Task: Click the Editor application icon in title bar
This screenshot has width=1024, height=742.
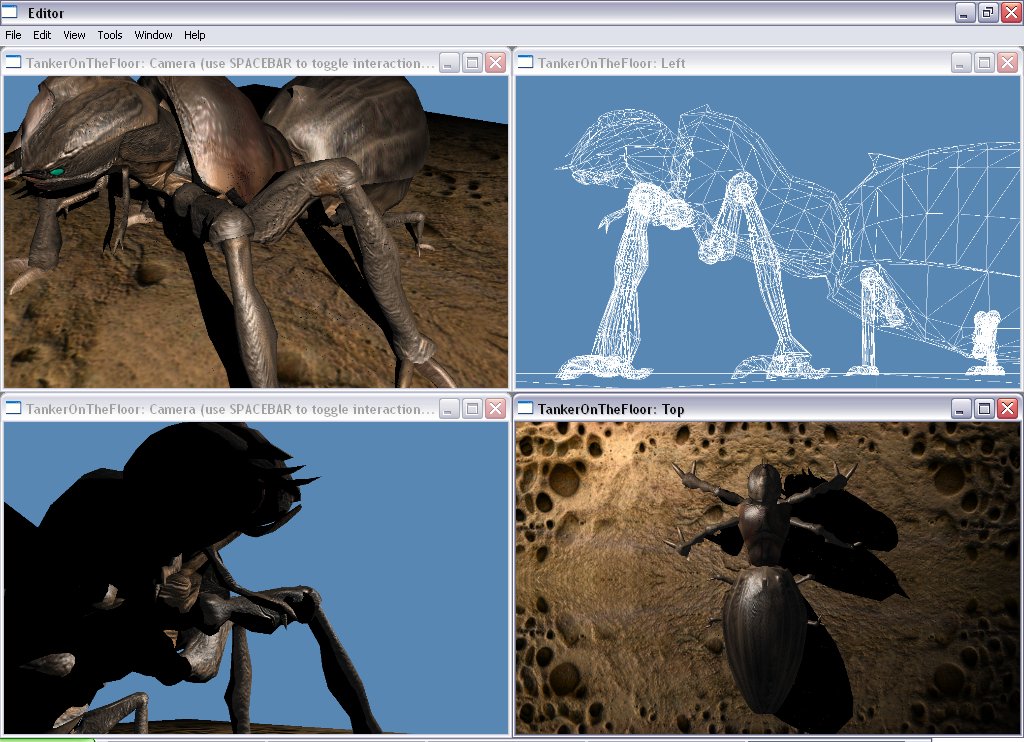Action: (11, 12)
